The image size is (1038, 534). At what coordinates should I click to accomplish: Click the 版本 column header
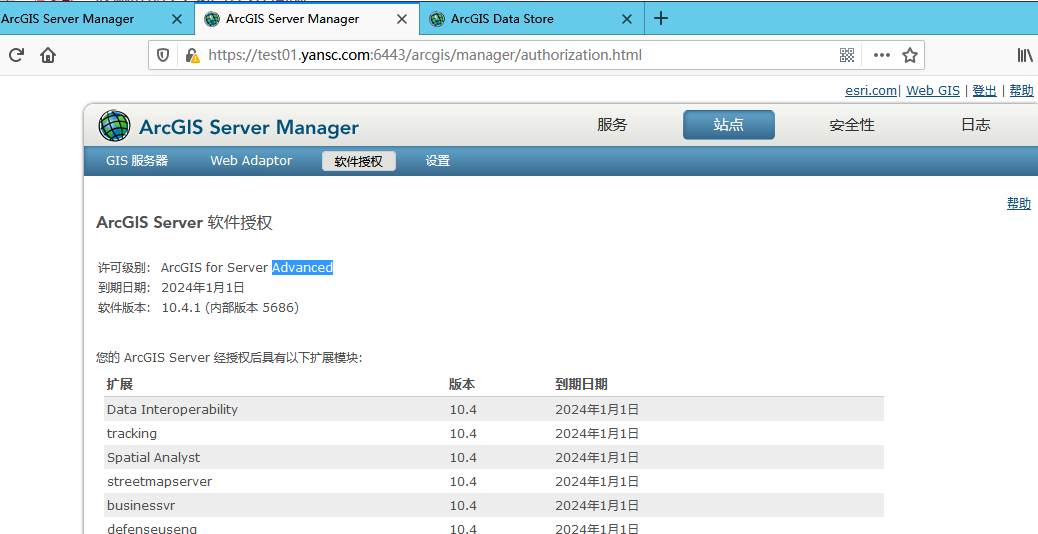tap(462, 384)
